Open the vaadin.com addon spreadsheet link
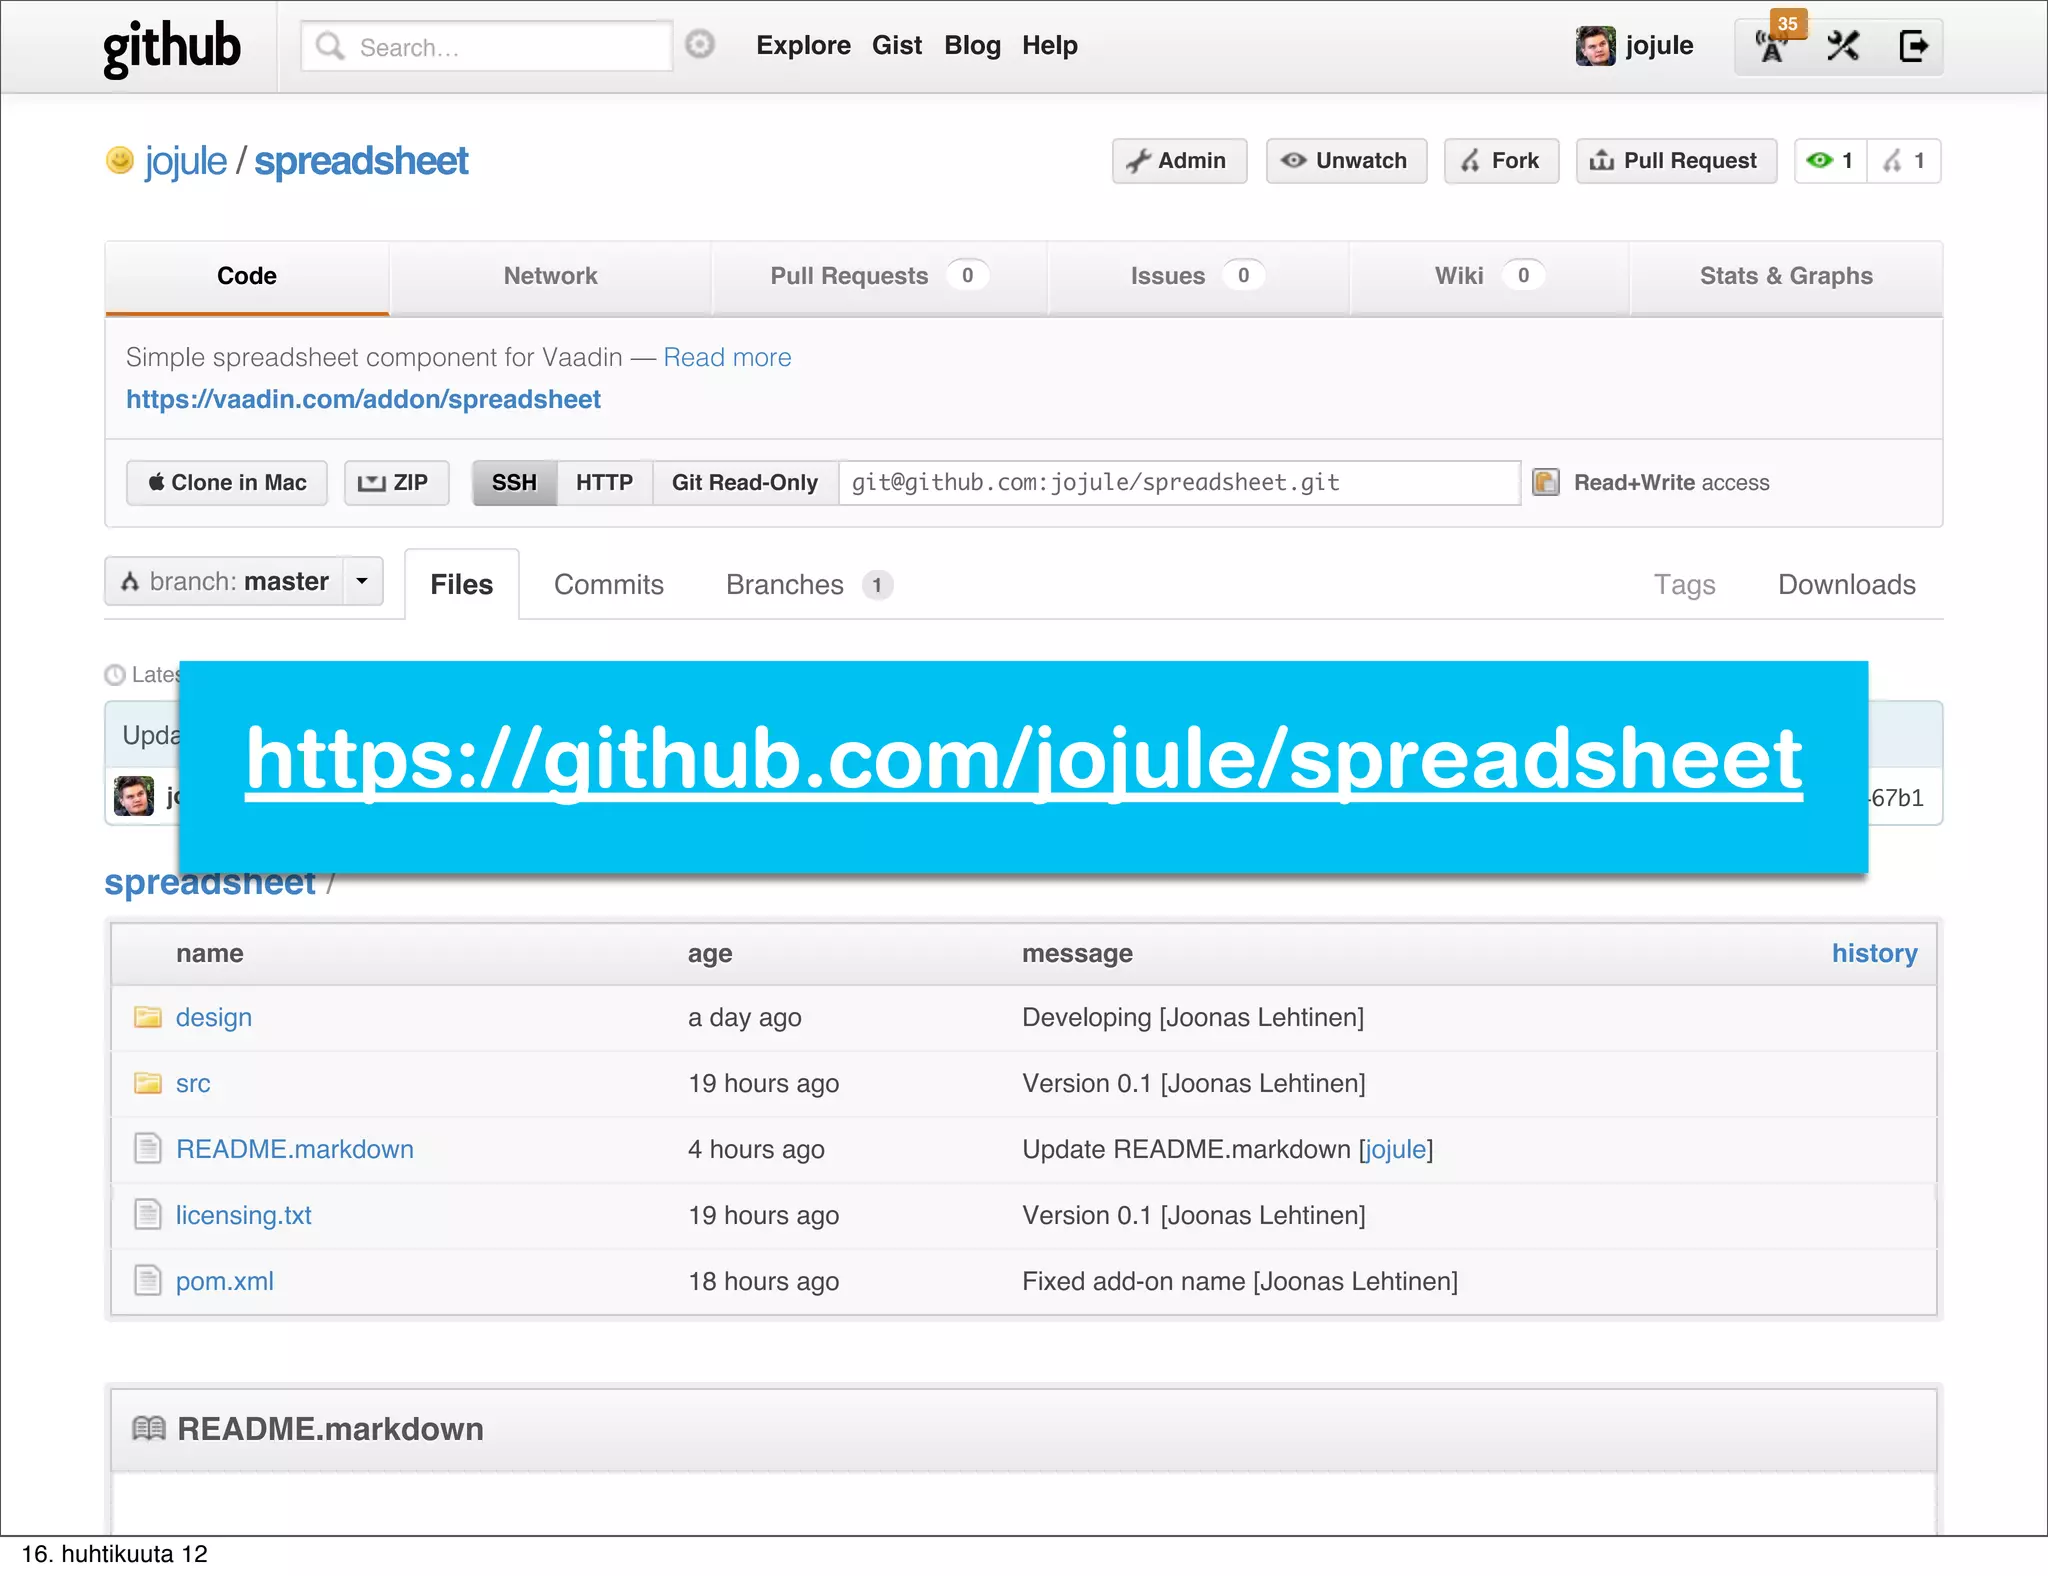Screen dimensions: 2048x1576 pyautogui.click(x=363, y=399)
